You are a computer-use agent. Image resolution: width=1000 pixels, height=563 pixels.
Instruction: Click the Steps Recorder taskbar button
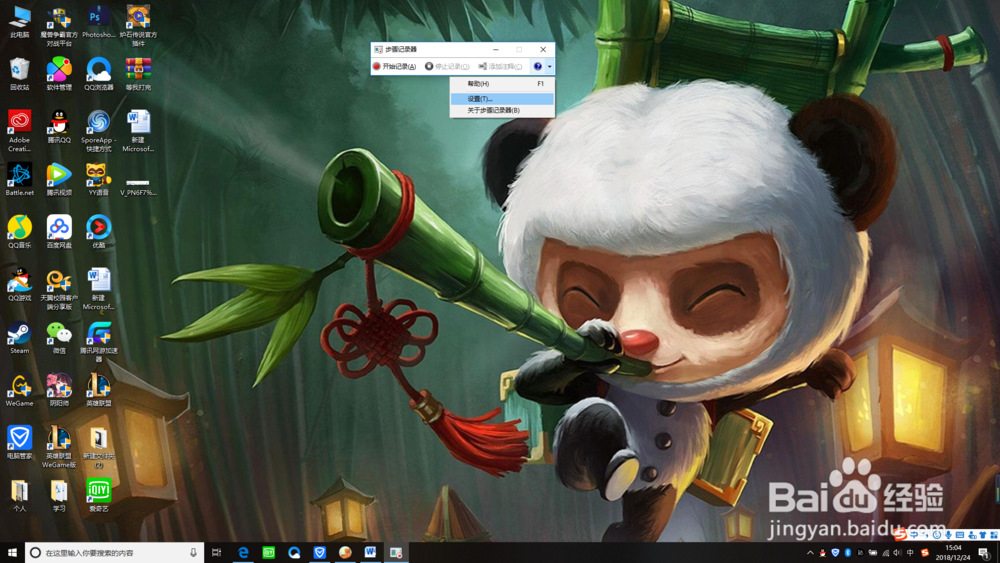(396, 552)
